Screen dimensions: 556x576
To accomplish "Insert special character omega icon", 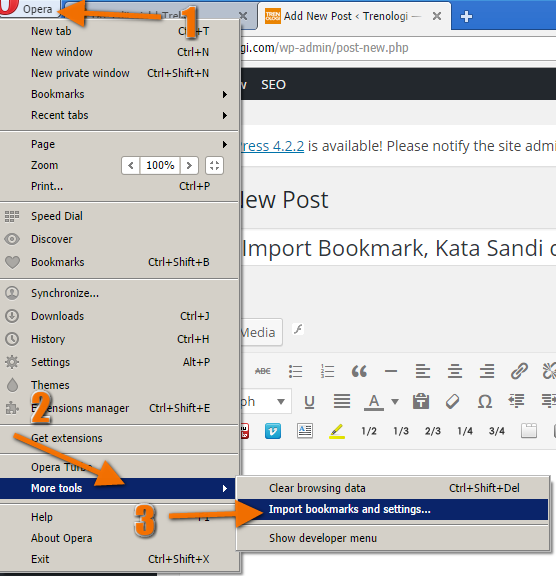I will (485, 402).
